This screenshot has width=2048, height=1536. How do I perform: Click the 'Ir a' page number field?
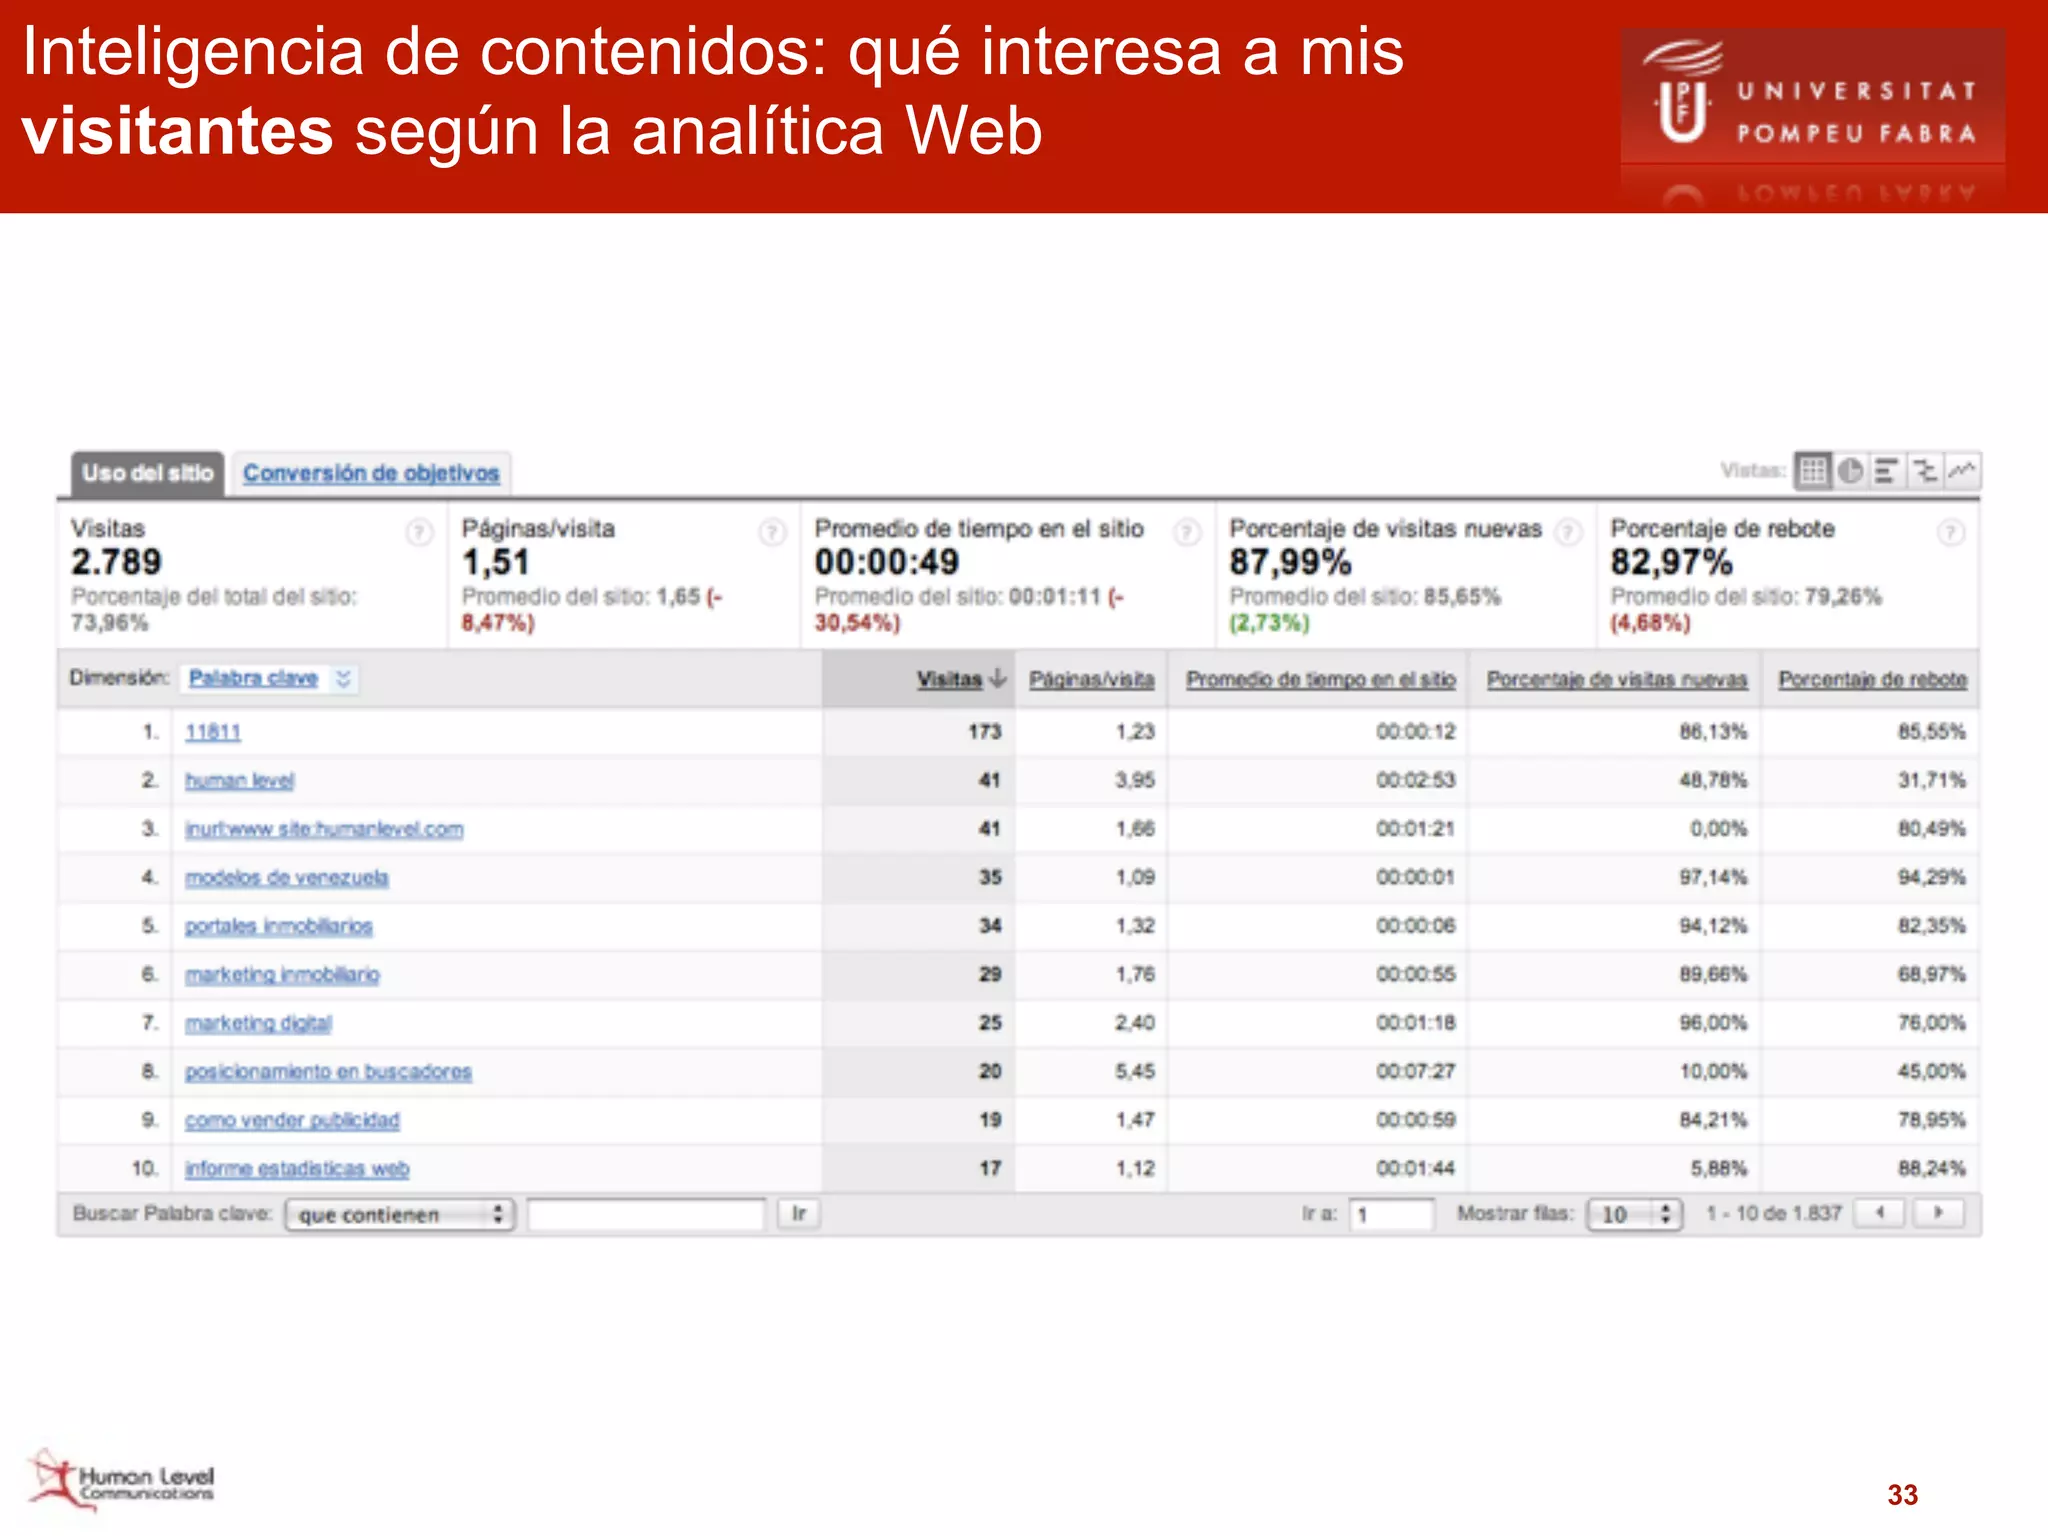tap(1391, 1215)
